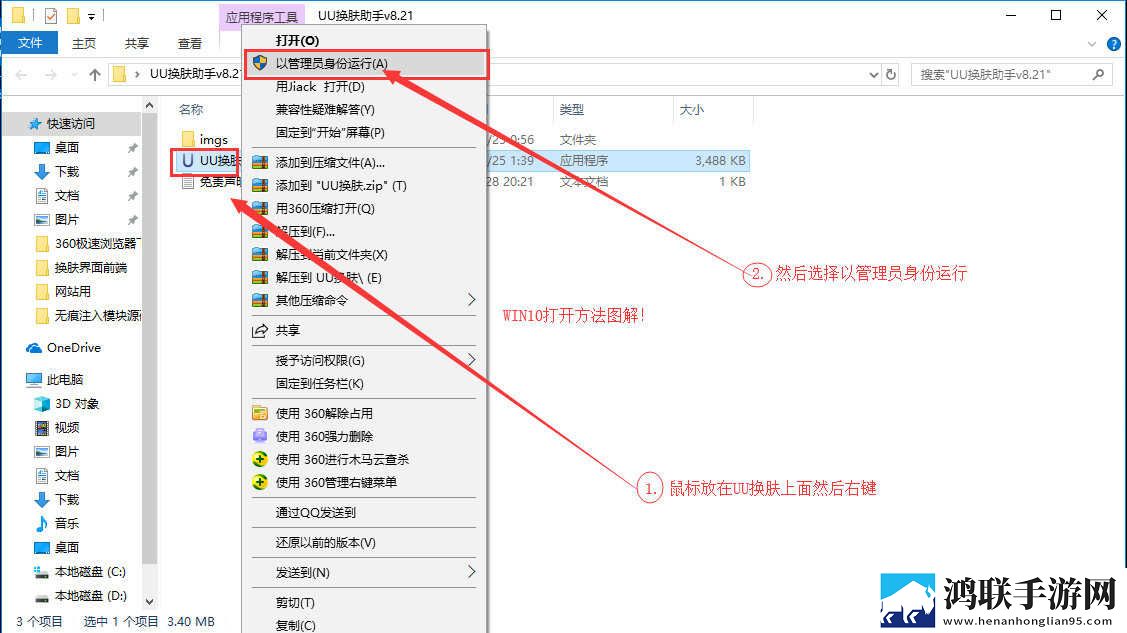This screenshot has height=633, width=1127.
Task: Click the properties checkmark icon in title bar
Action: [x=50, y=15]
